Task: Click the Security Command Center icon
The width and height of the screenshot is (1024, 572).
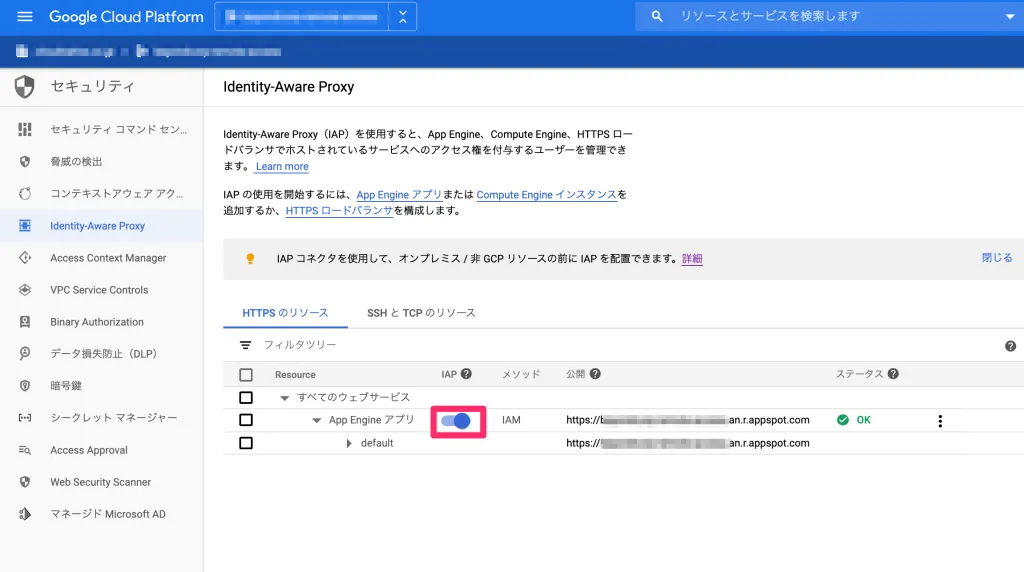Action: (x=25, y=129)
